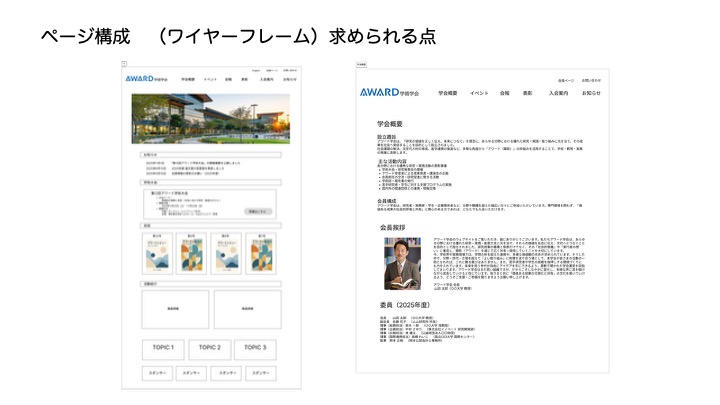Click the conference title in the bordered conference box

(x=169, y=193)
